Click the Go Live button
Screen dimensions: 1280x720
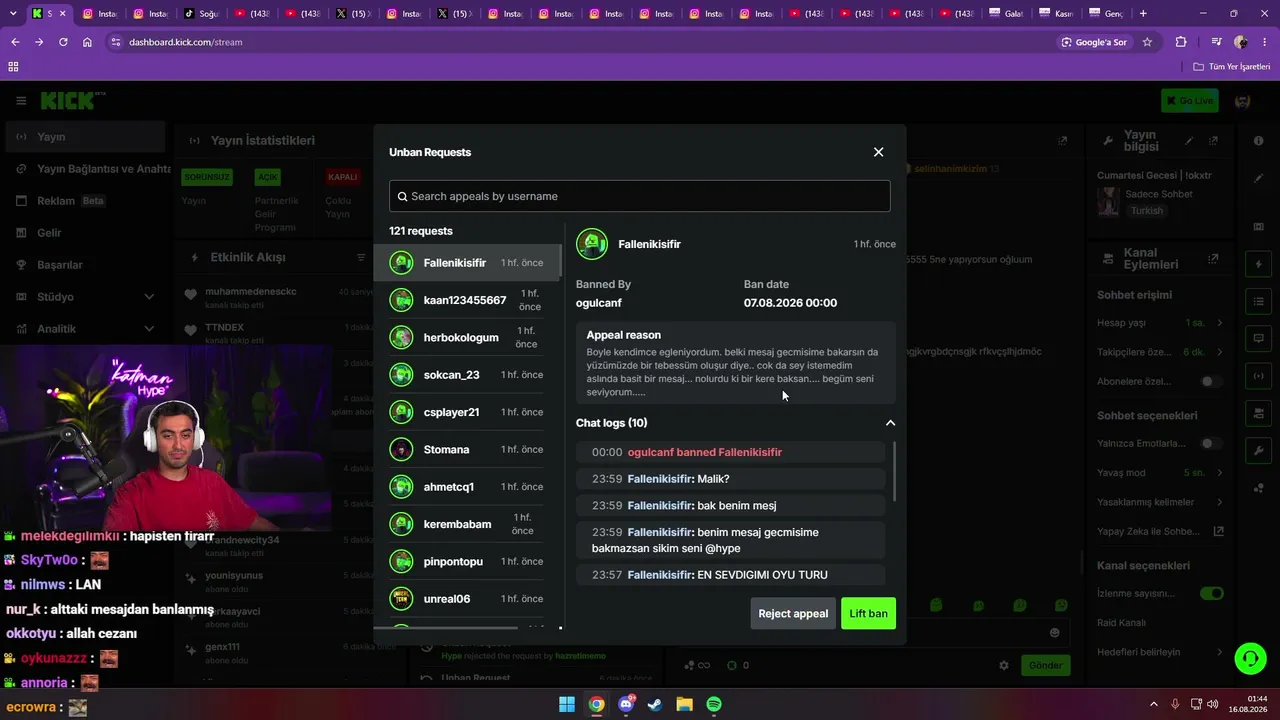click(1189, 101)
